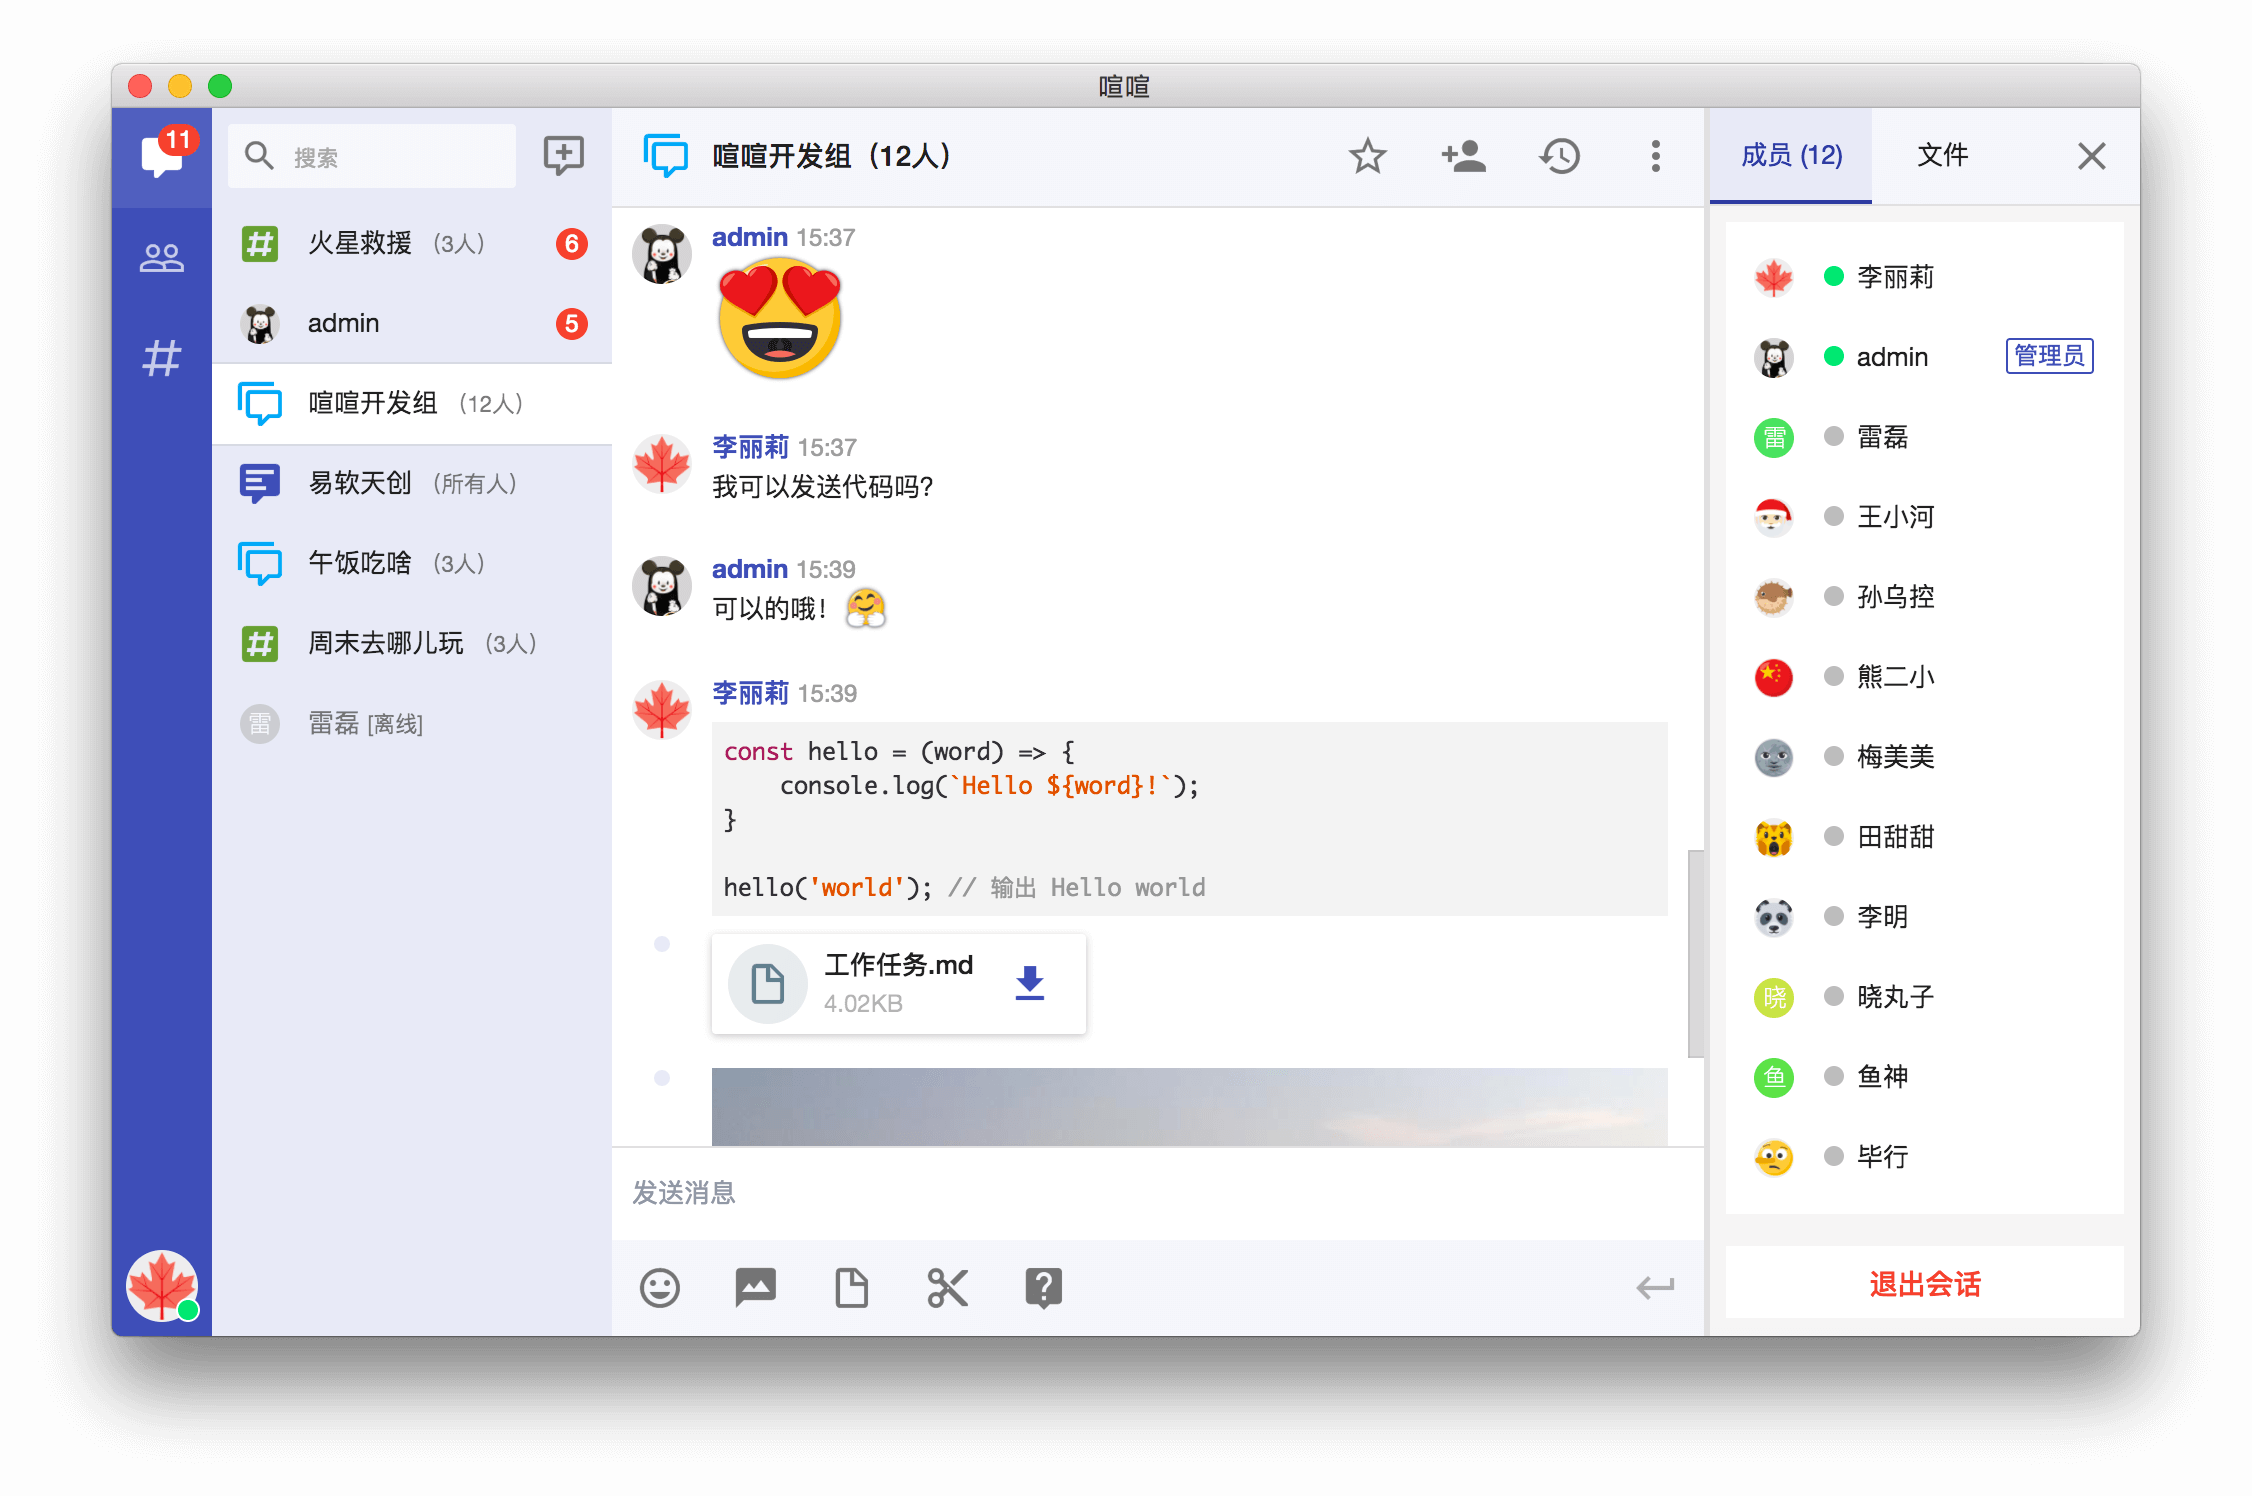Download the 工作任务.md file
Screen dimensions: 2252x1496
[1029, 984]
